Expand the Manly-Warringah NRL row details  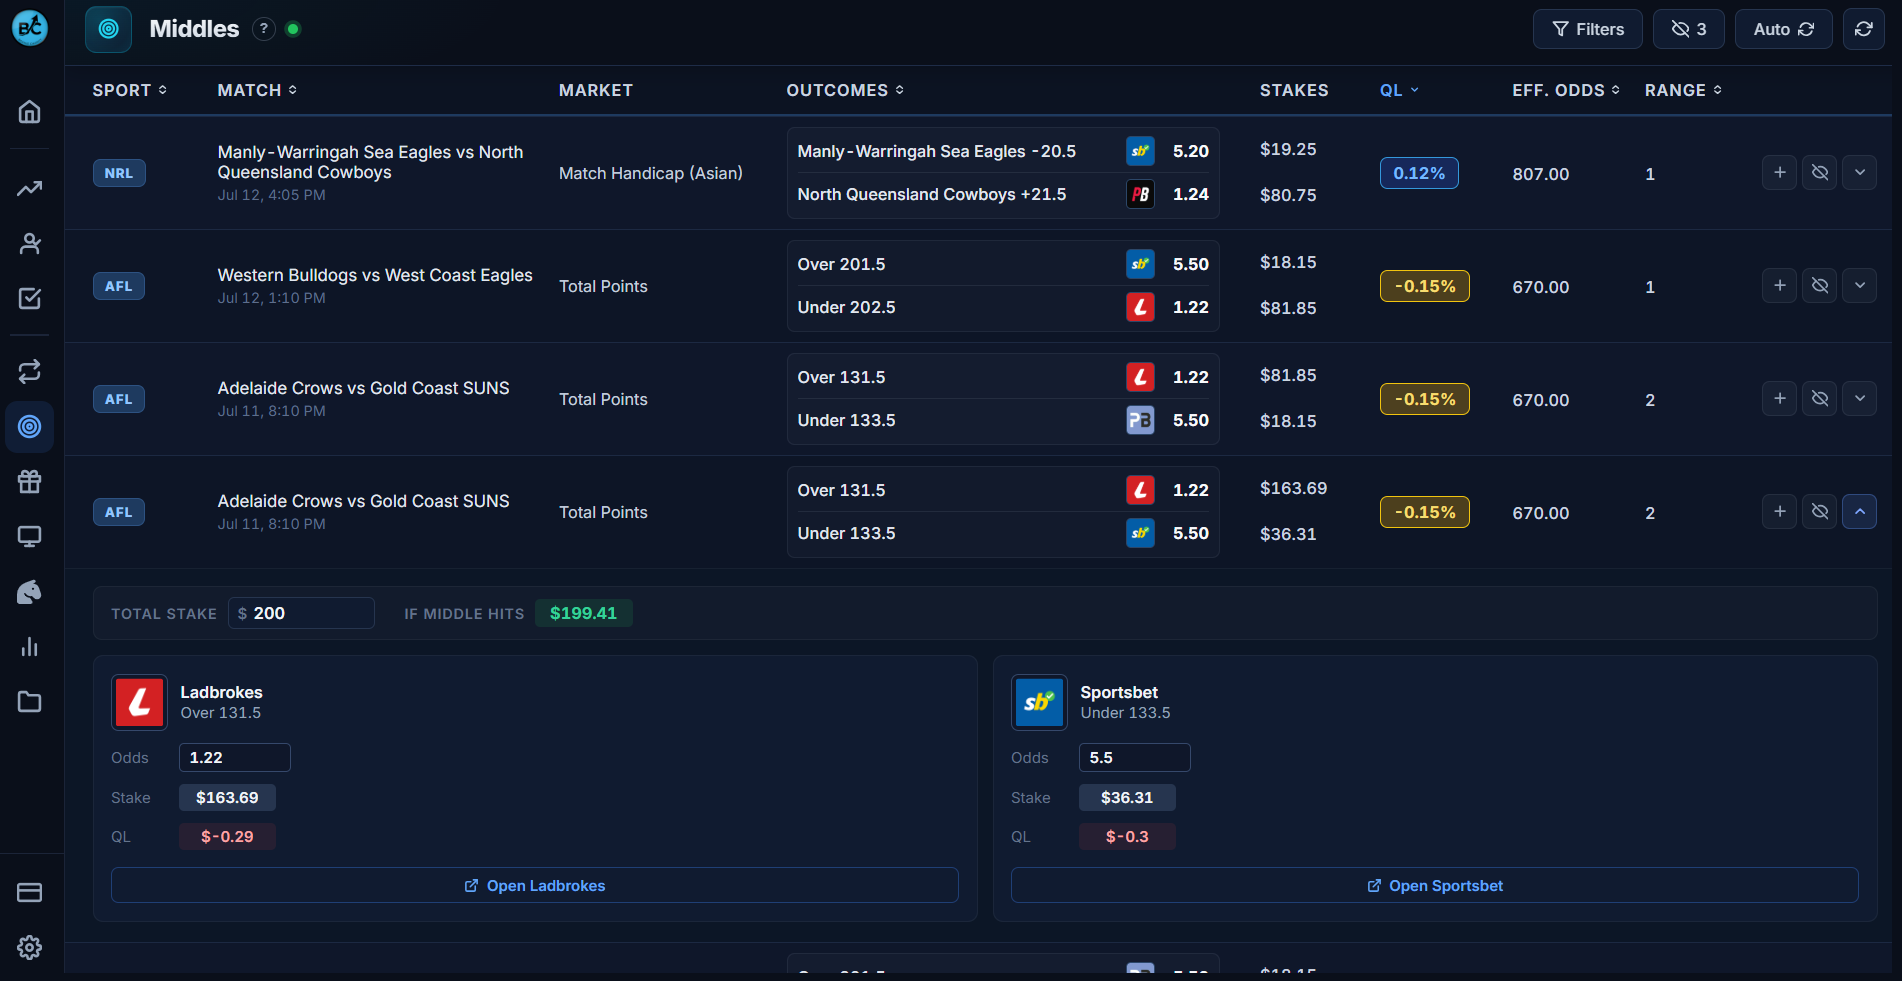pos(1860,173)
